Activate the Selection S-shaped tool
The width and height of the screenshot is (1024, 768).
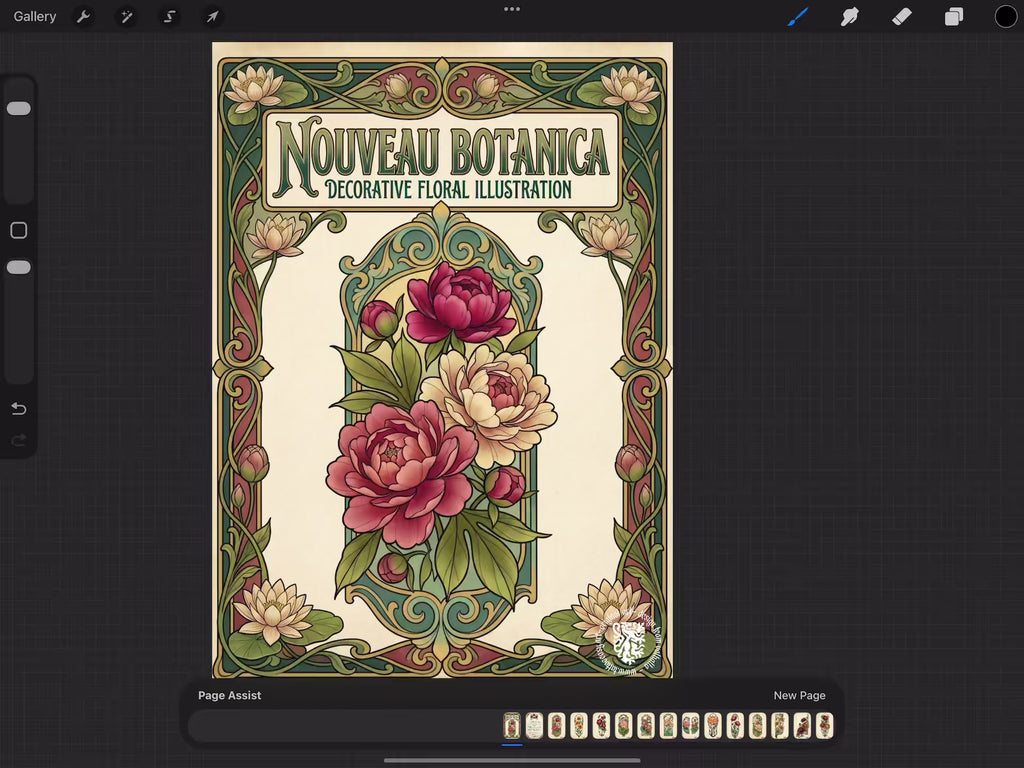tap(169, 16)
